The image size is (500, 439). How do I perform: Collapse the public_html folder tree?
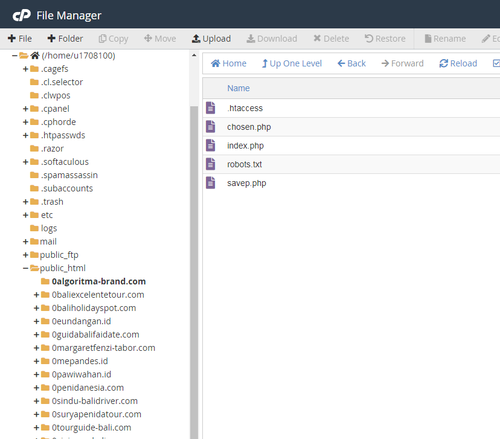coord(25,268)
